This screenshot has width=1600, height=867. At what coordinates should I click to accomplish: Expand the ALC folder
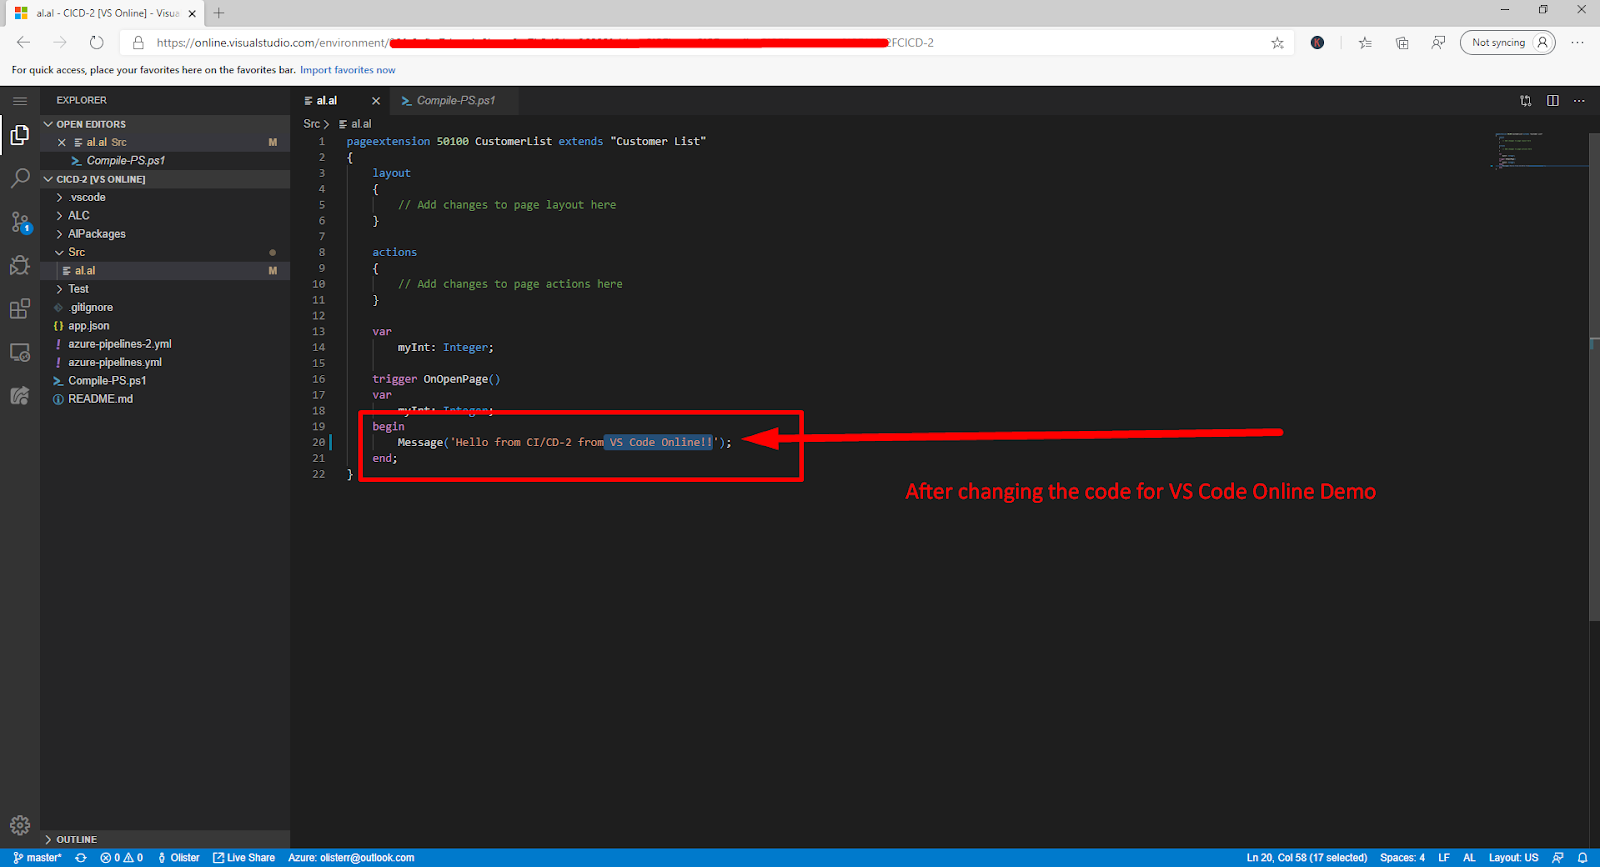click(165, 215)
